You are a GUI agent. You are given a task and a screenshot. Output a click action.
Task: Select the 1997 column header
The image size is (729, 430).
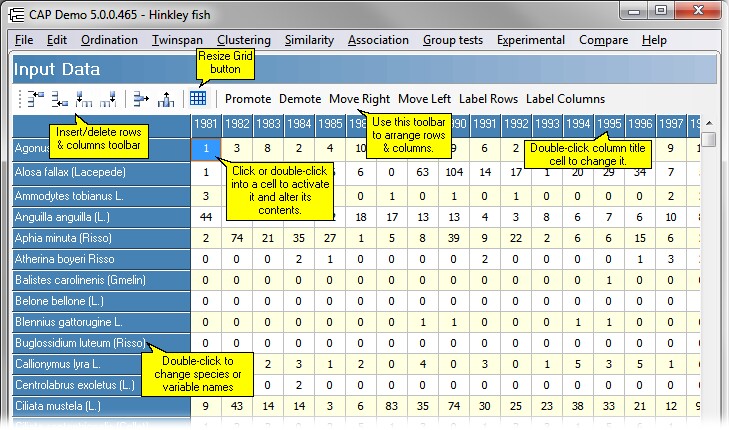click(671, 124)
